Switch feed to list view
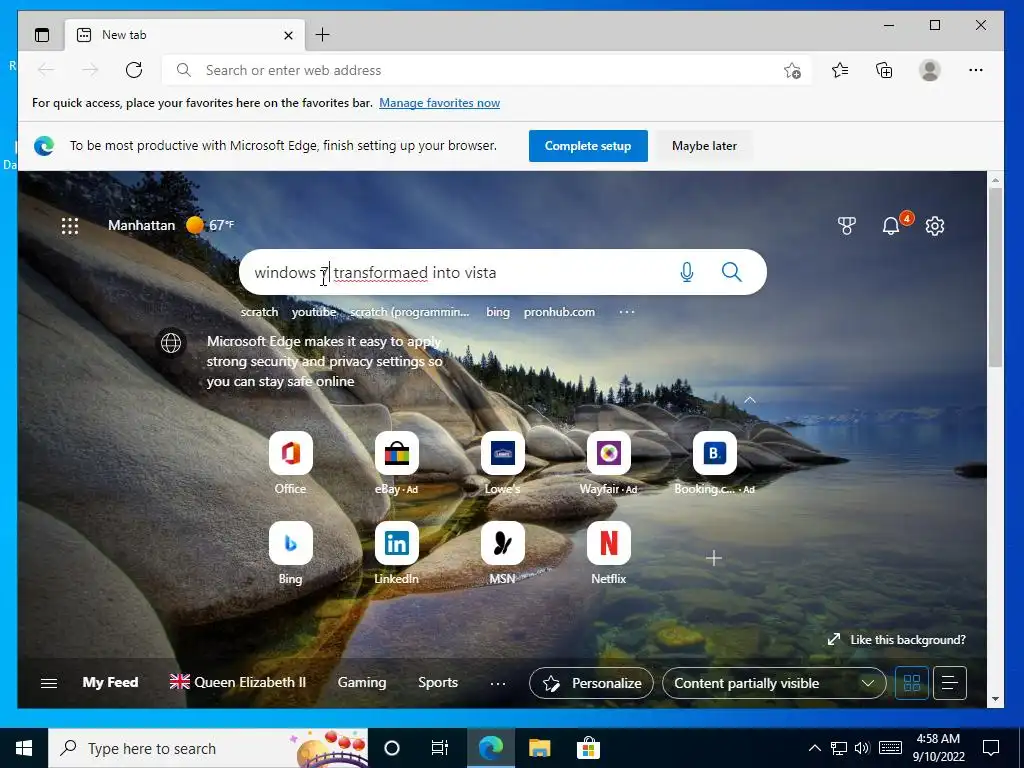This screenshot has width=1024, height=768. [x=950, y=683]
